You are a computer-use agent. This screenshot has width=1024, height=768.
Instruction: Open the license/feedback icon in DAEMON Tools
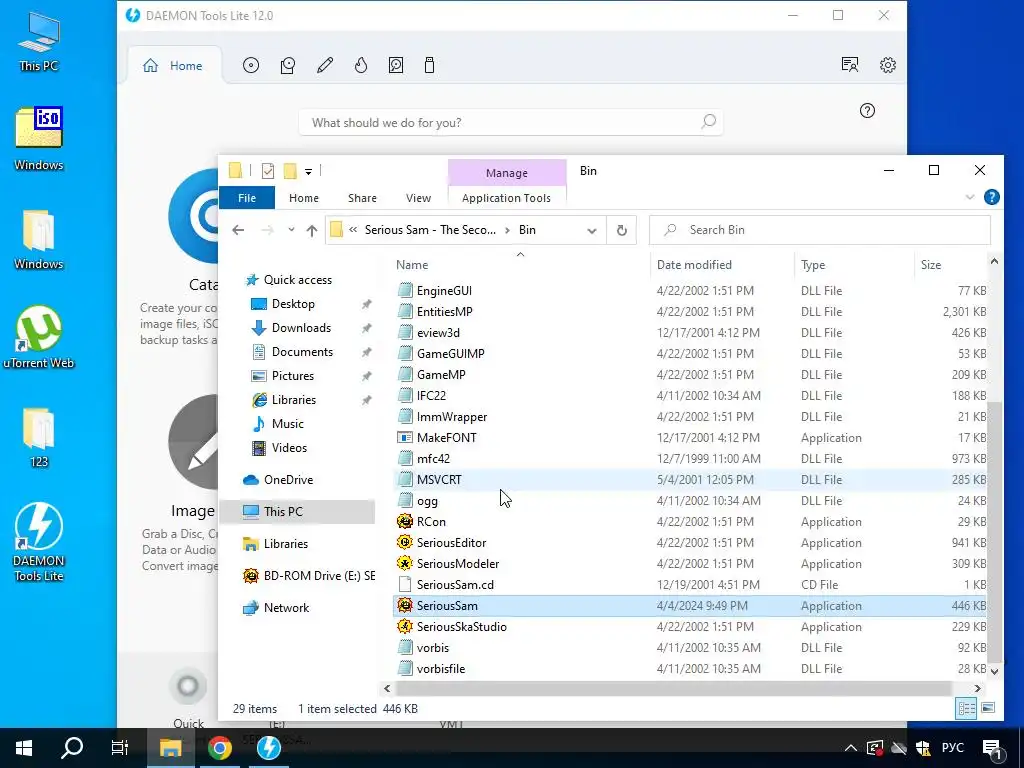[850, 65]
